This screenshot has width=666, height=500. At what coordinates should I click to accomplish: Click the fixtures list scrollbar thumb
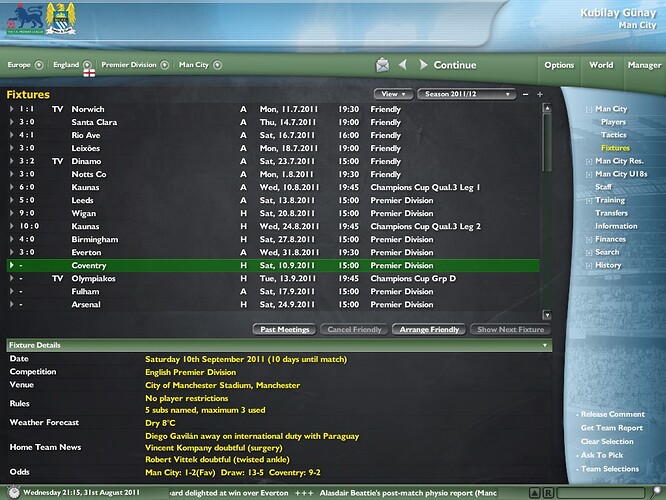tap(547, 142)
